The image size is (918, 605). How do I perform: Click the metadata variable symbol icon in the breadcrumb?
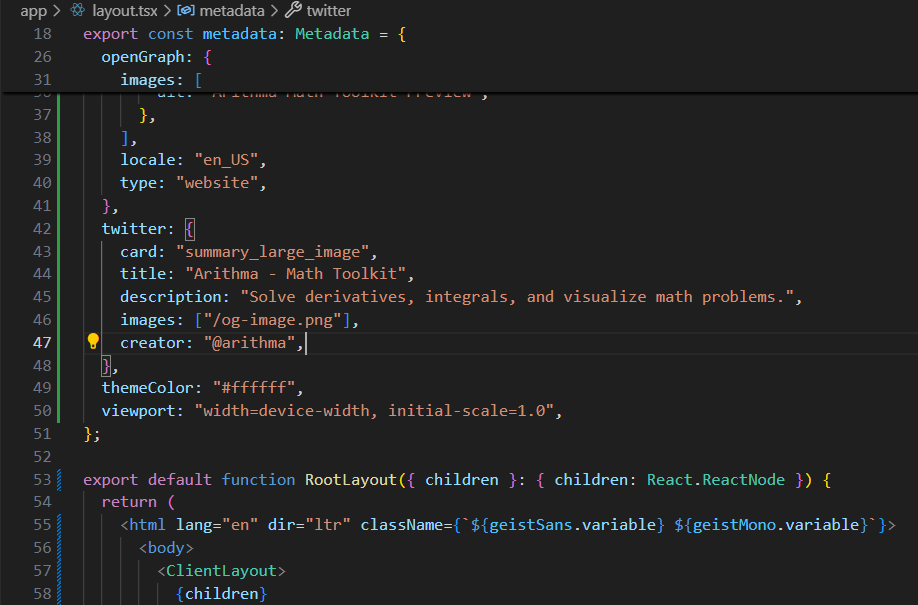(186, 10)
